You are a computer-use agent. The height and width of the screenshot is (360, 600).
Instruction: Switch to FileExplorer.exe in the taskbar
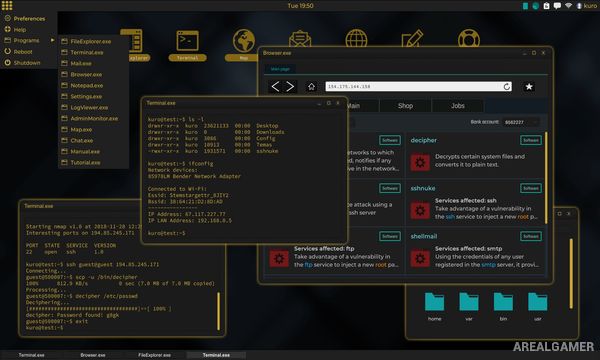click(154, 355)
